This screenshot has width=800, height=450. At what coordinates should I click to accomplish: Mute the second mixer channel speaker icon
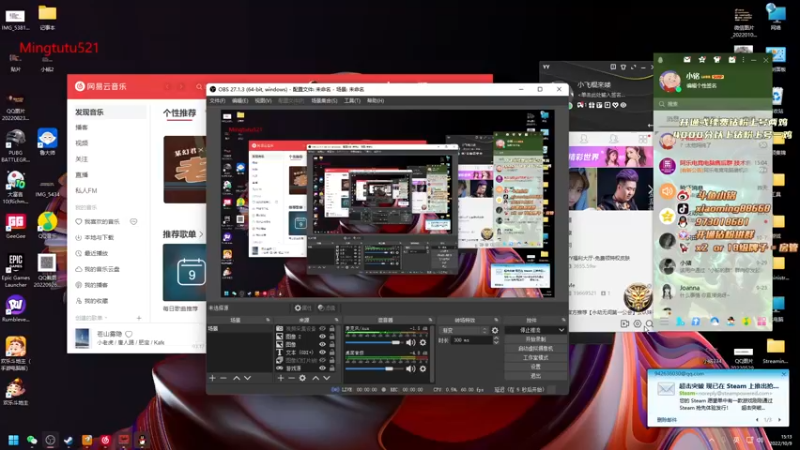tap(411, 368)
